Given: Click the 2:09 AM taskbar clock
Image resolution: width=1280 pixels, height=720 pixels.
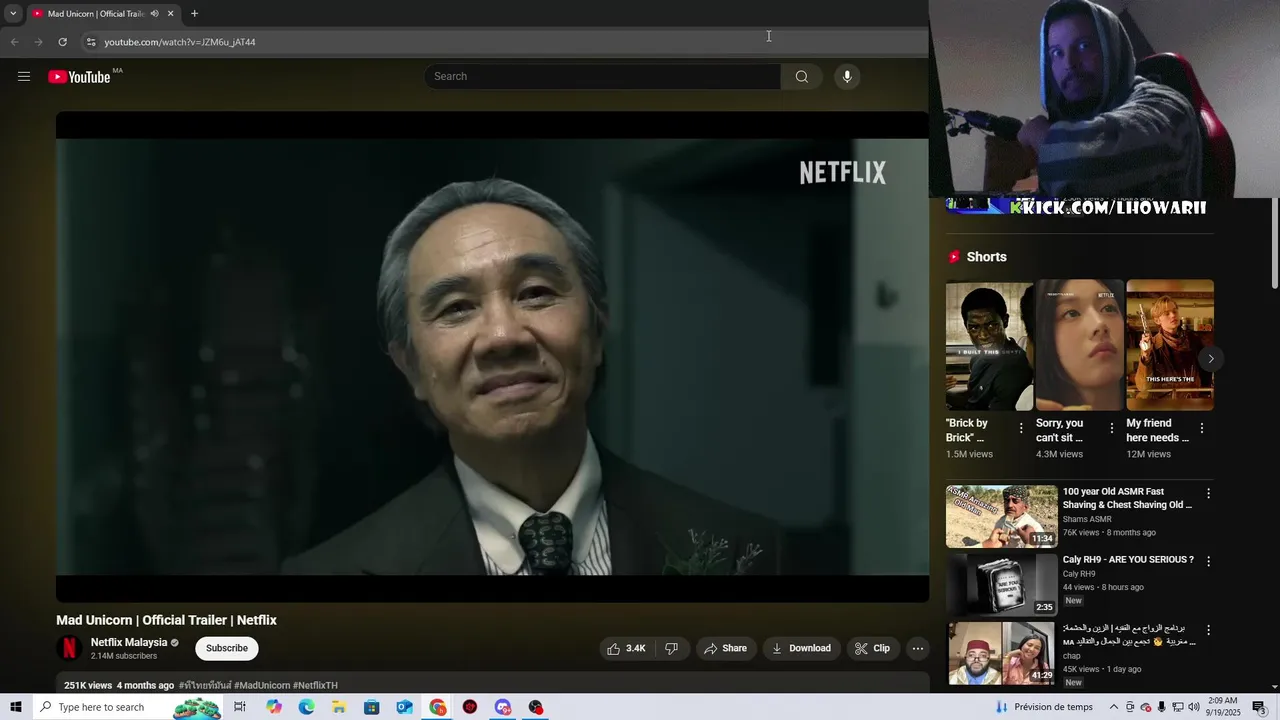Looking at the screenshot, I should [x=1224, y=707].
